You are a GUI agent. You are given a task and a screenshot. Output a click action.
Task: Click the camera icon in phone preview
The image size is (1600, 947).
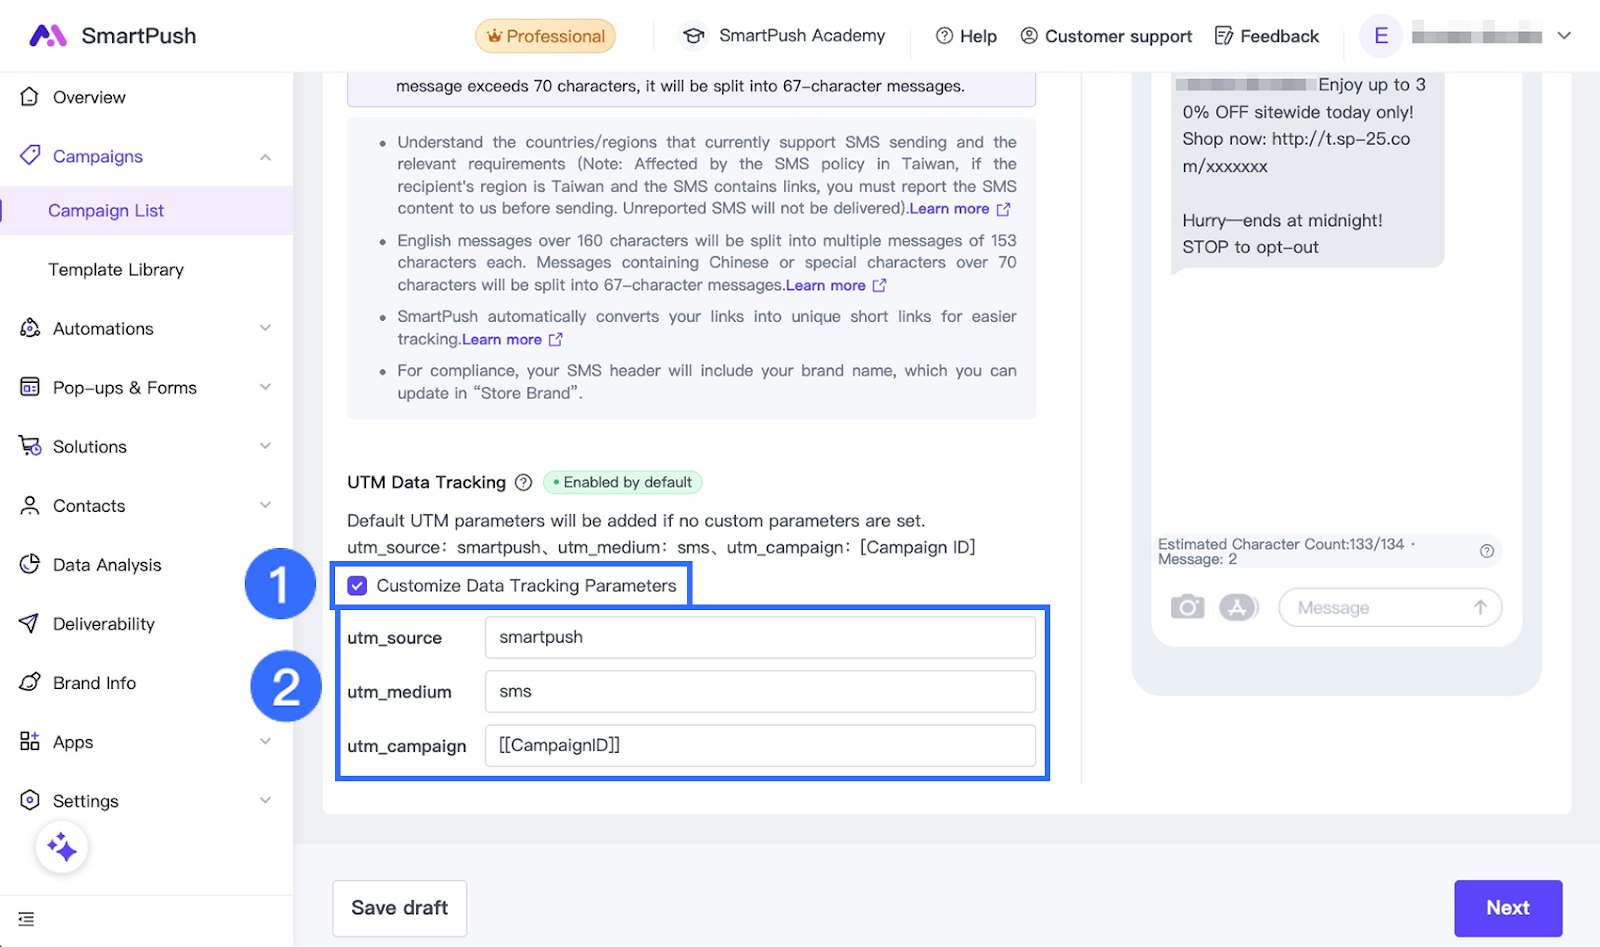click(x=1187, y=607)
